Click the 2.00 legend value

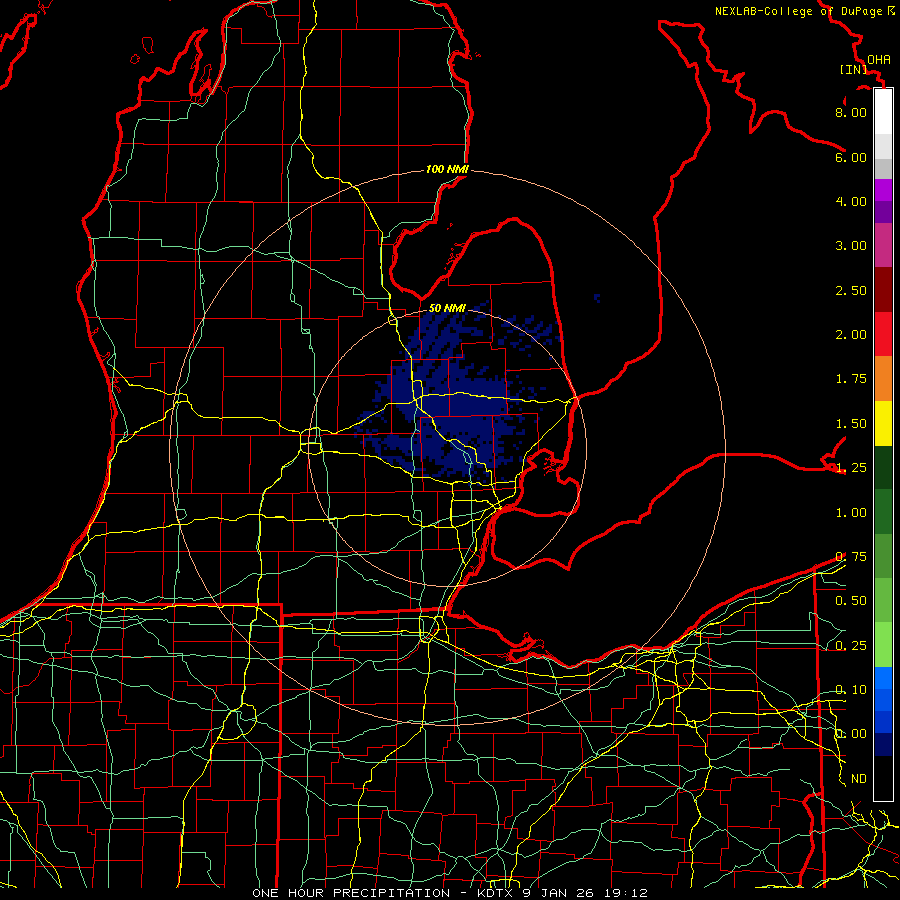pos(851,335)
